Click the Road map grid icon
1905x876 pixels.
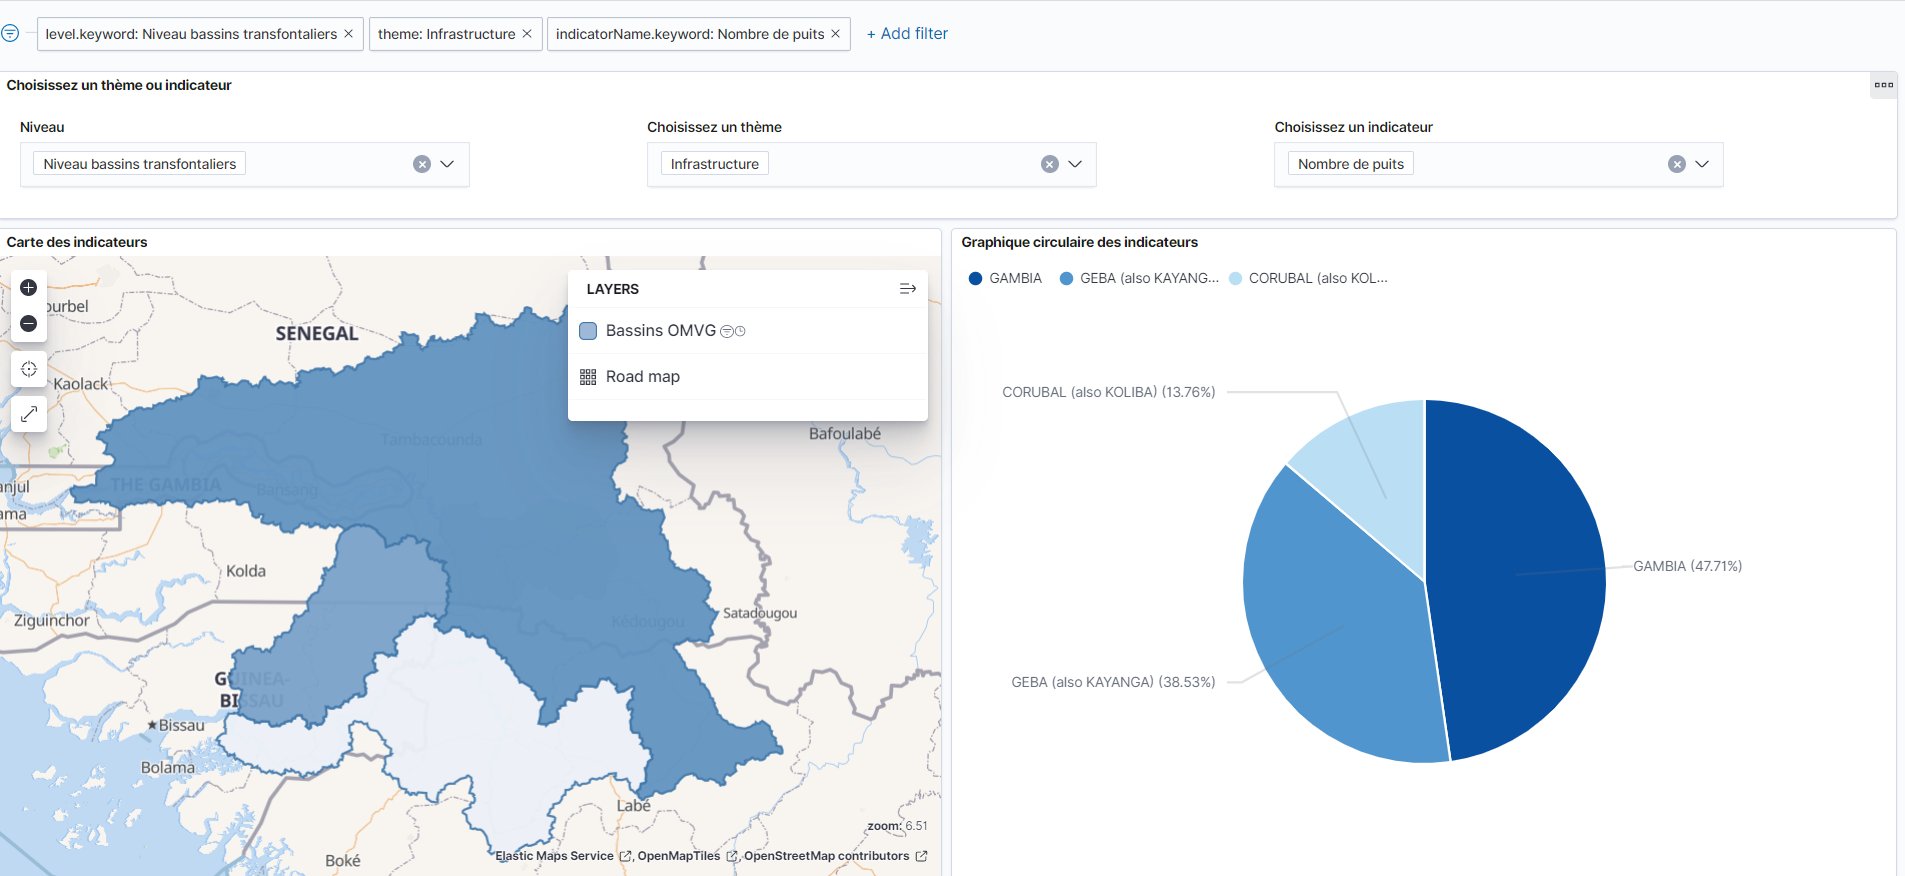pyautogui.click(x=588, y=377)
